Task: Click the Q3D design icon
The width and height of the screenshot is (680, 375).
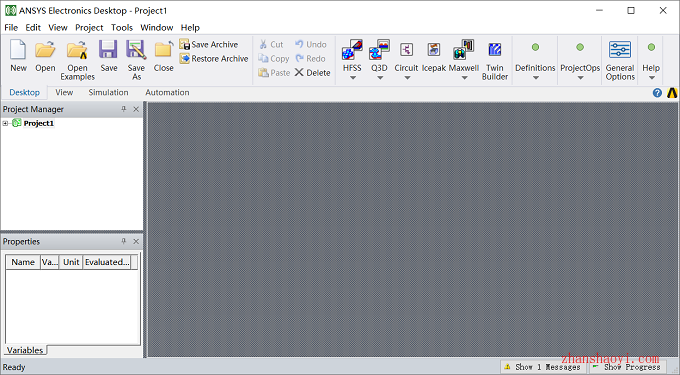Action: (379, 49)
